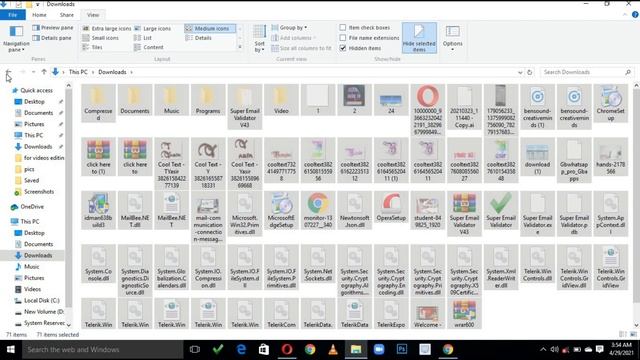Viewport: 640px width, 360px height.
Task: Select Newtonsoft.Json.dll file
Action: 354,210
